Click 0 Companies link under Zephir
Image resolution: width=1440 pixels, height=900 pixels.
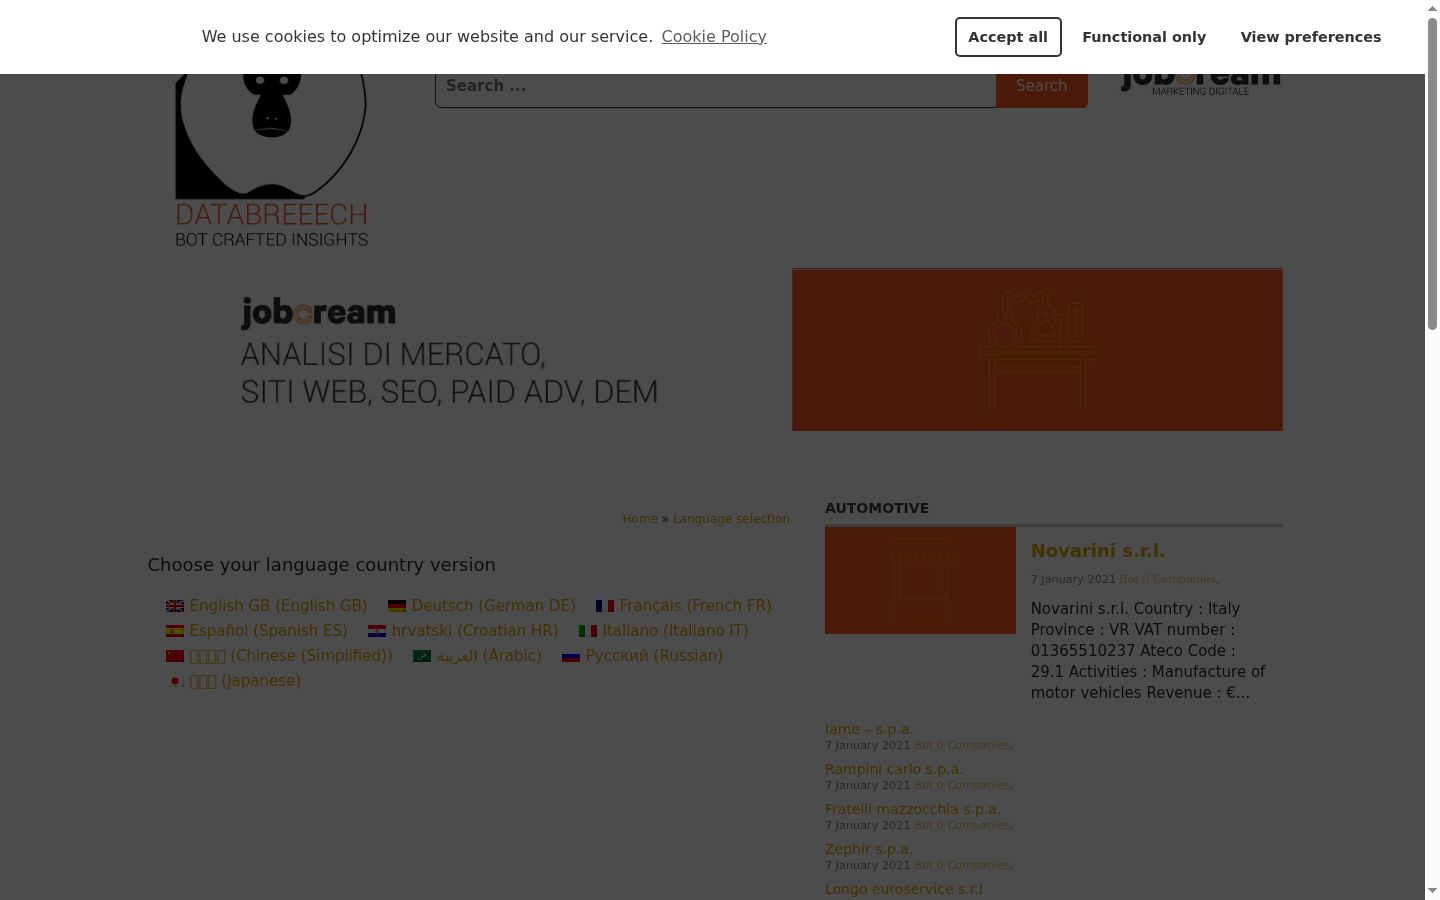coord(974,866)
